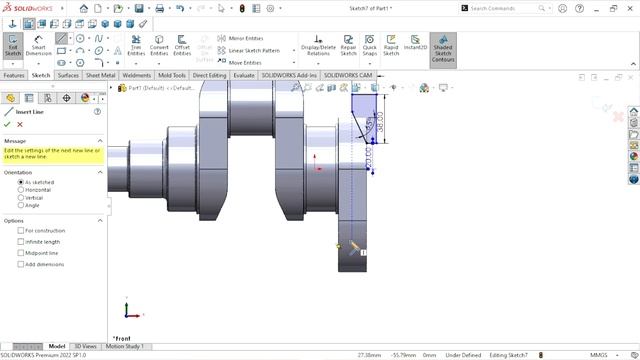Open Insert Line help question mark
640x360 pixels.
point(97,111)
